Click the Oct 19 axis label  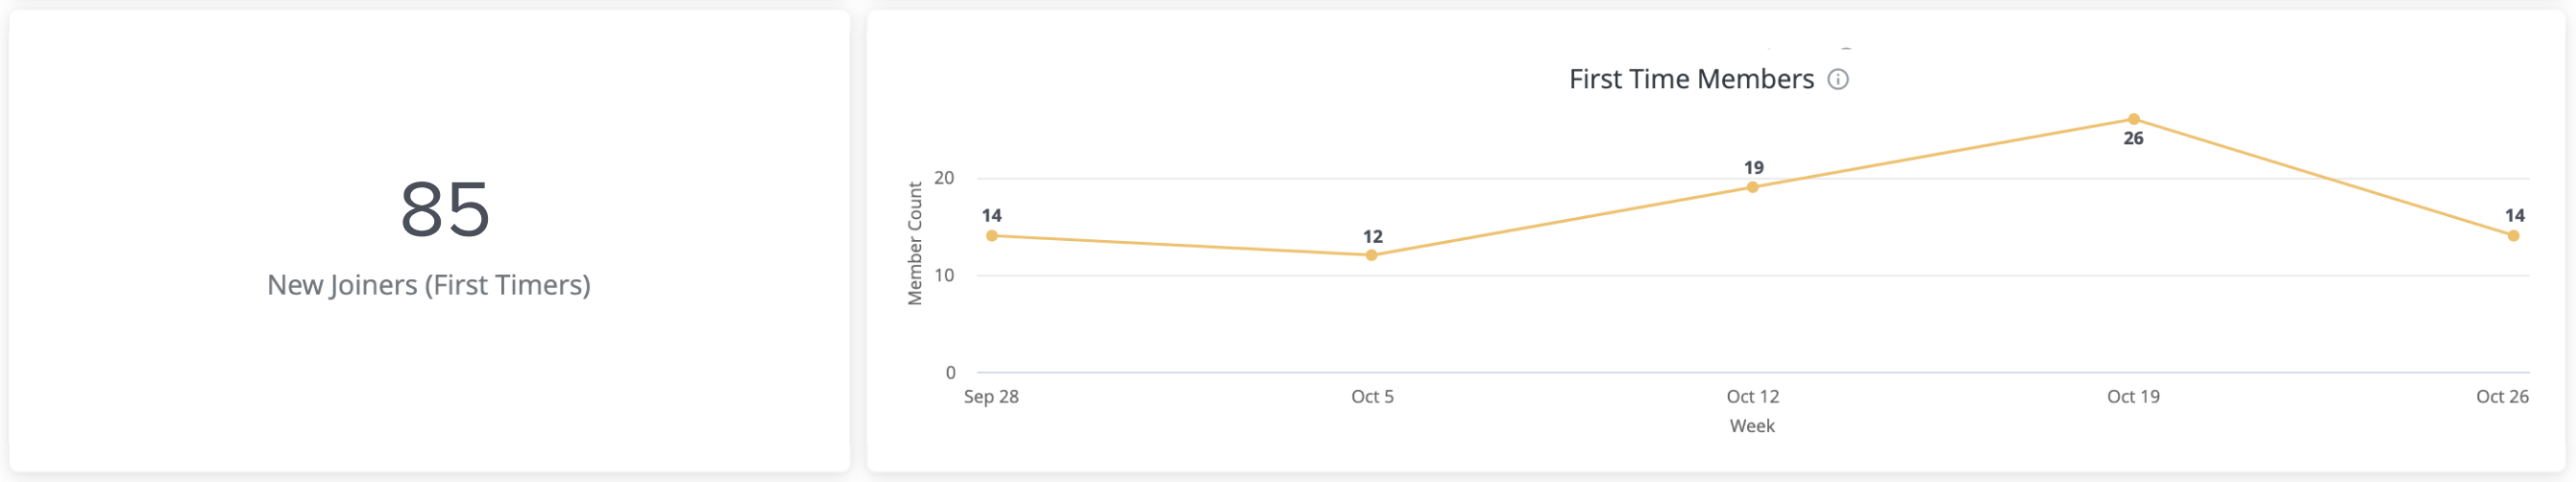pyautogui.click(x=2134, y=397)
